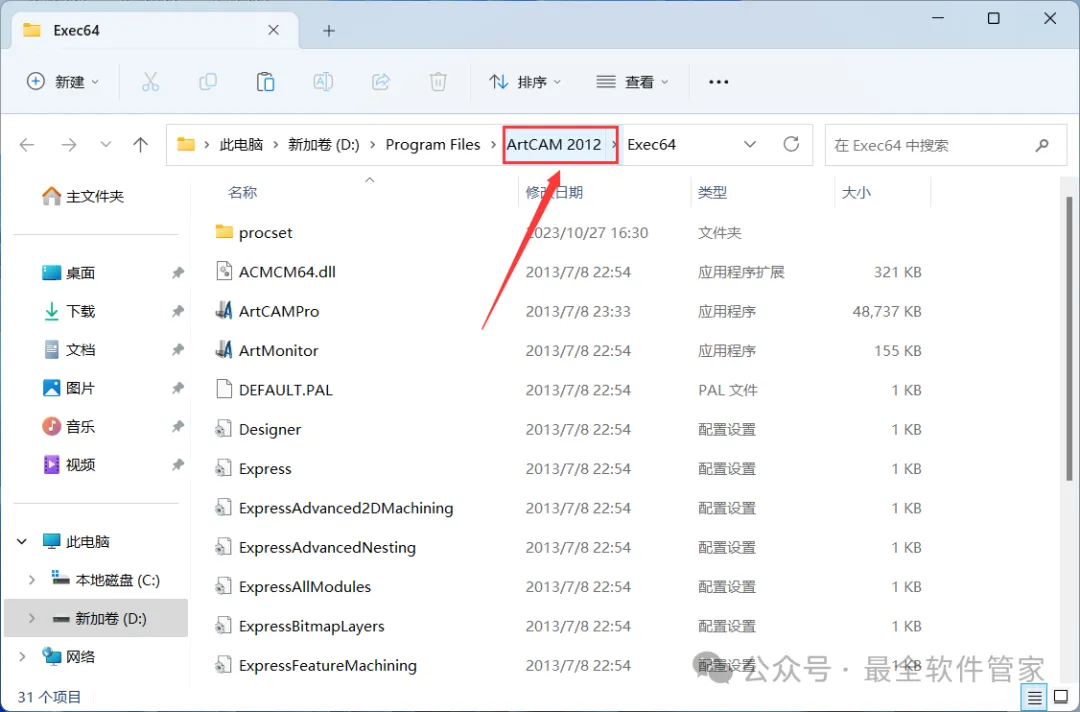The height and width of the screenshot is (712, 1080).
Task: Open Documents (文档) in sidebar
Action: click(x=68, y=350)
